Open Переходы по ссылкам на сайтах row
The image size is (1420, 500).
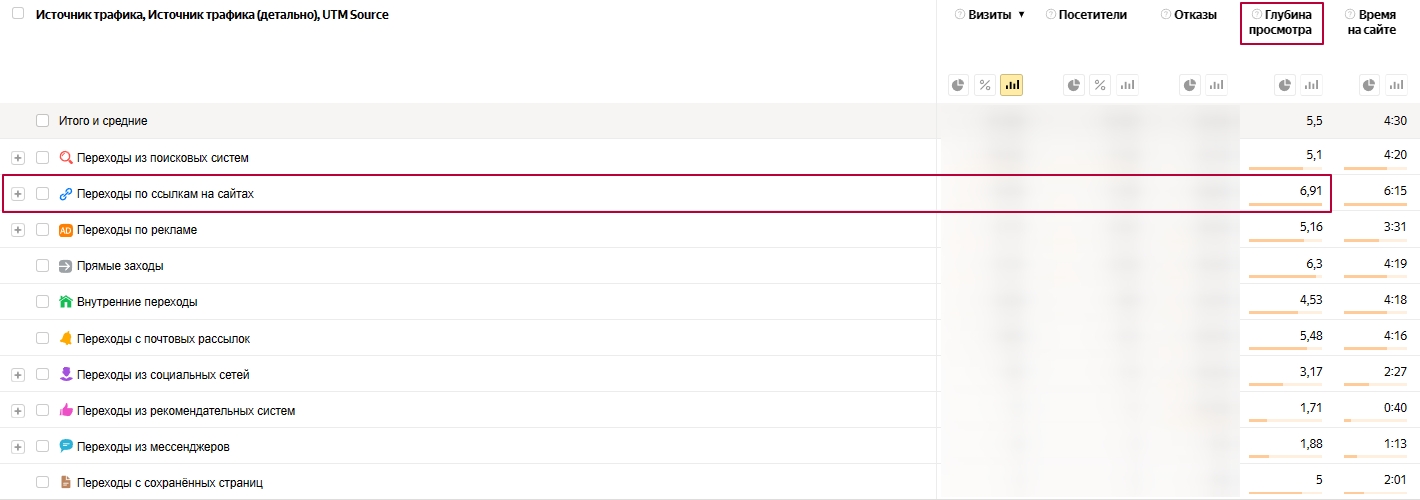[165, 194]
